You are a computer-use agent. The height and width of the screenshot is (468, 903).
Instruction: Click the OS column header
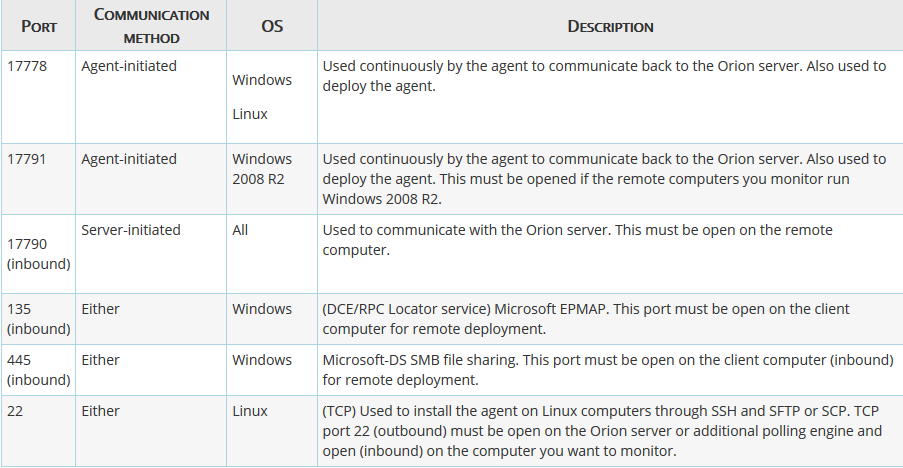(272, 26)
